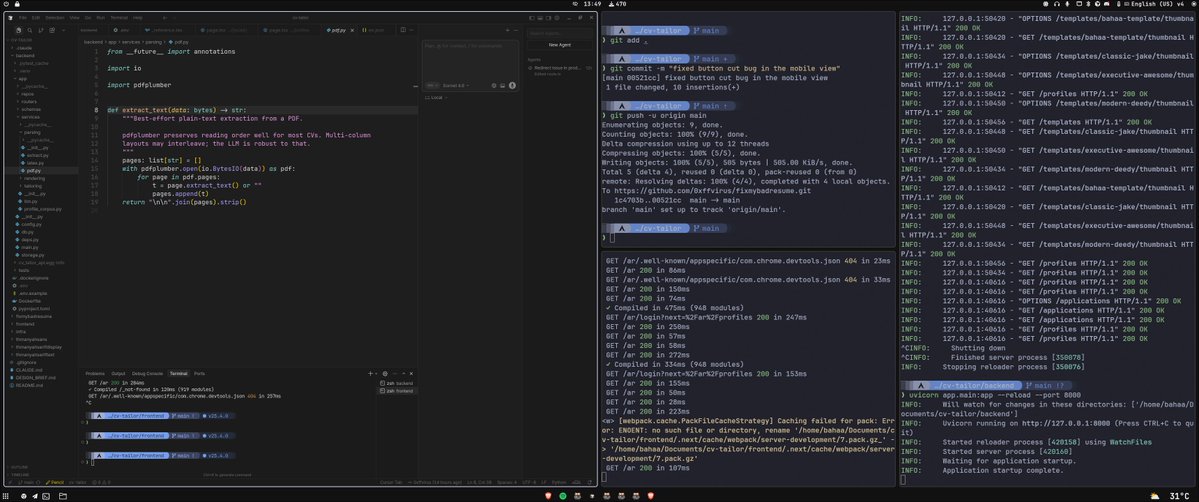This screenshot has width=1199, height=502.
Task: Maximize terminal panel with the chevron up icon
Action: [404, 373]
